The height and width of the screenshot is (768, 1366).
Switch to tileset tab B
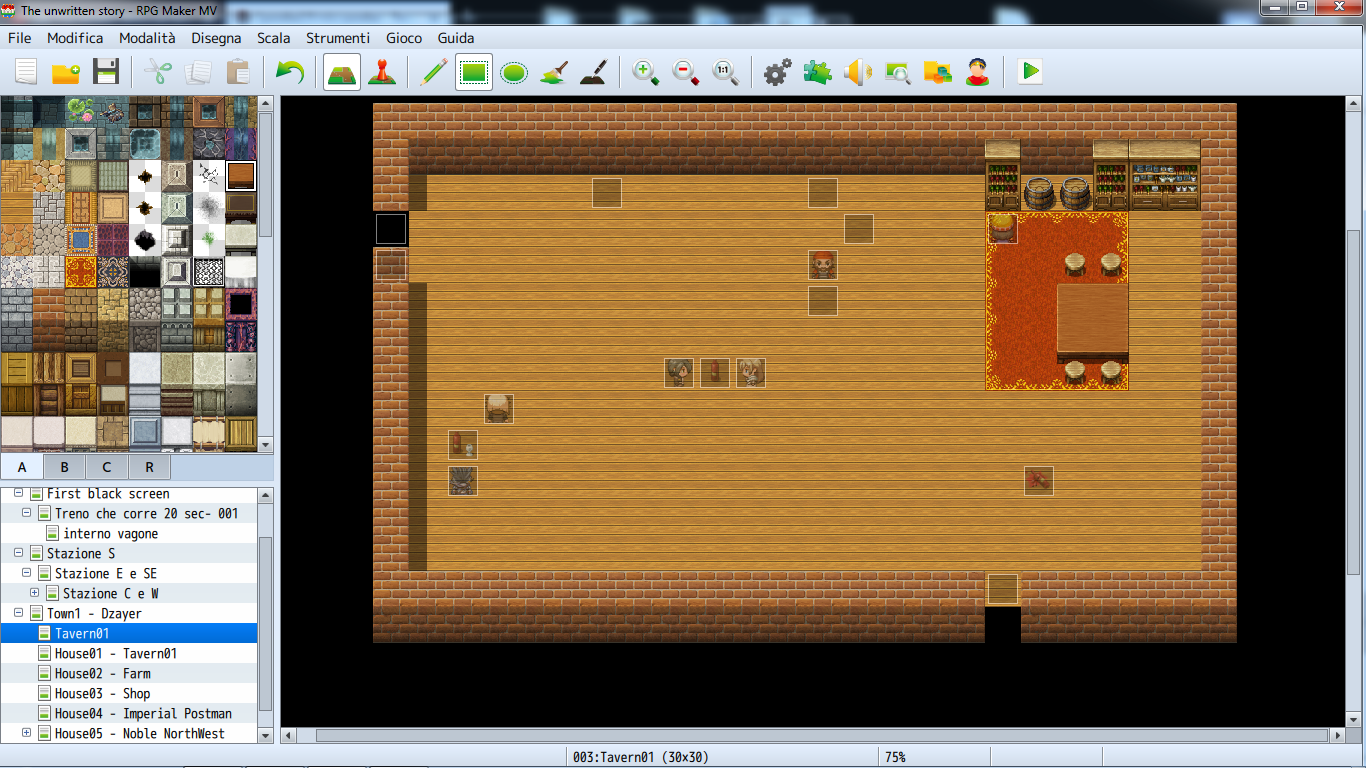click(x=64, y=467)
